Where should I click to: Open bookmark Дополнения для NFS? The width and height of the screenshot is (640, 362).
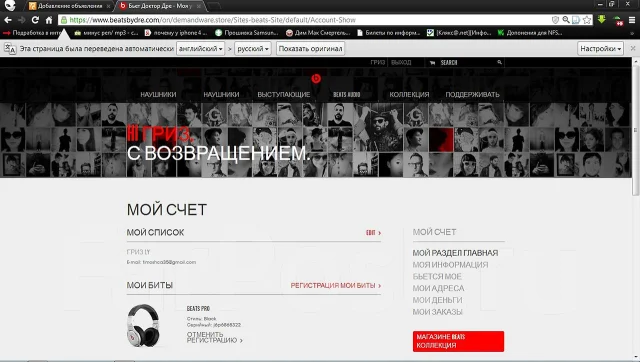coord(530,33)
